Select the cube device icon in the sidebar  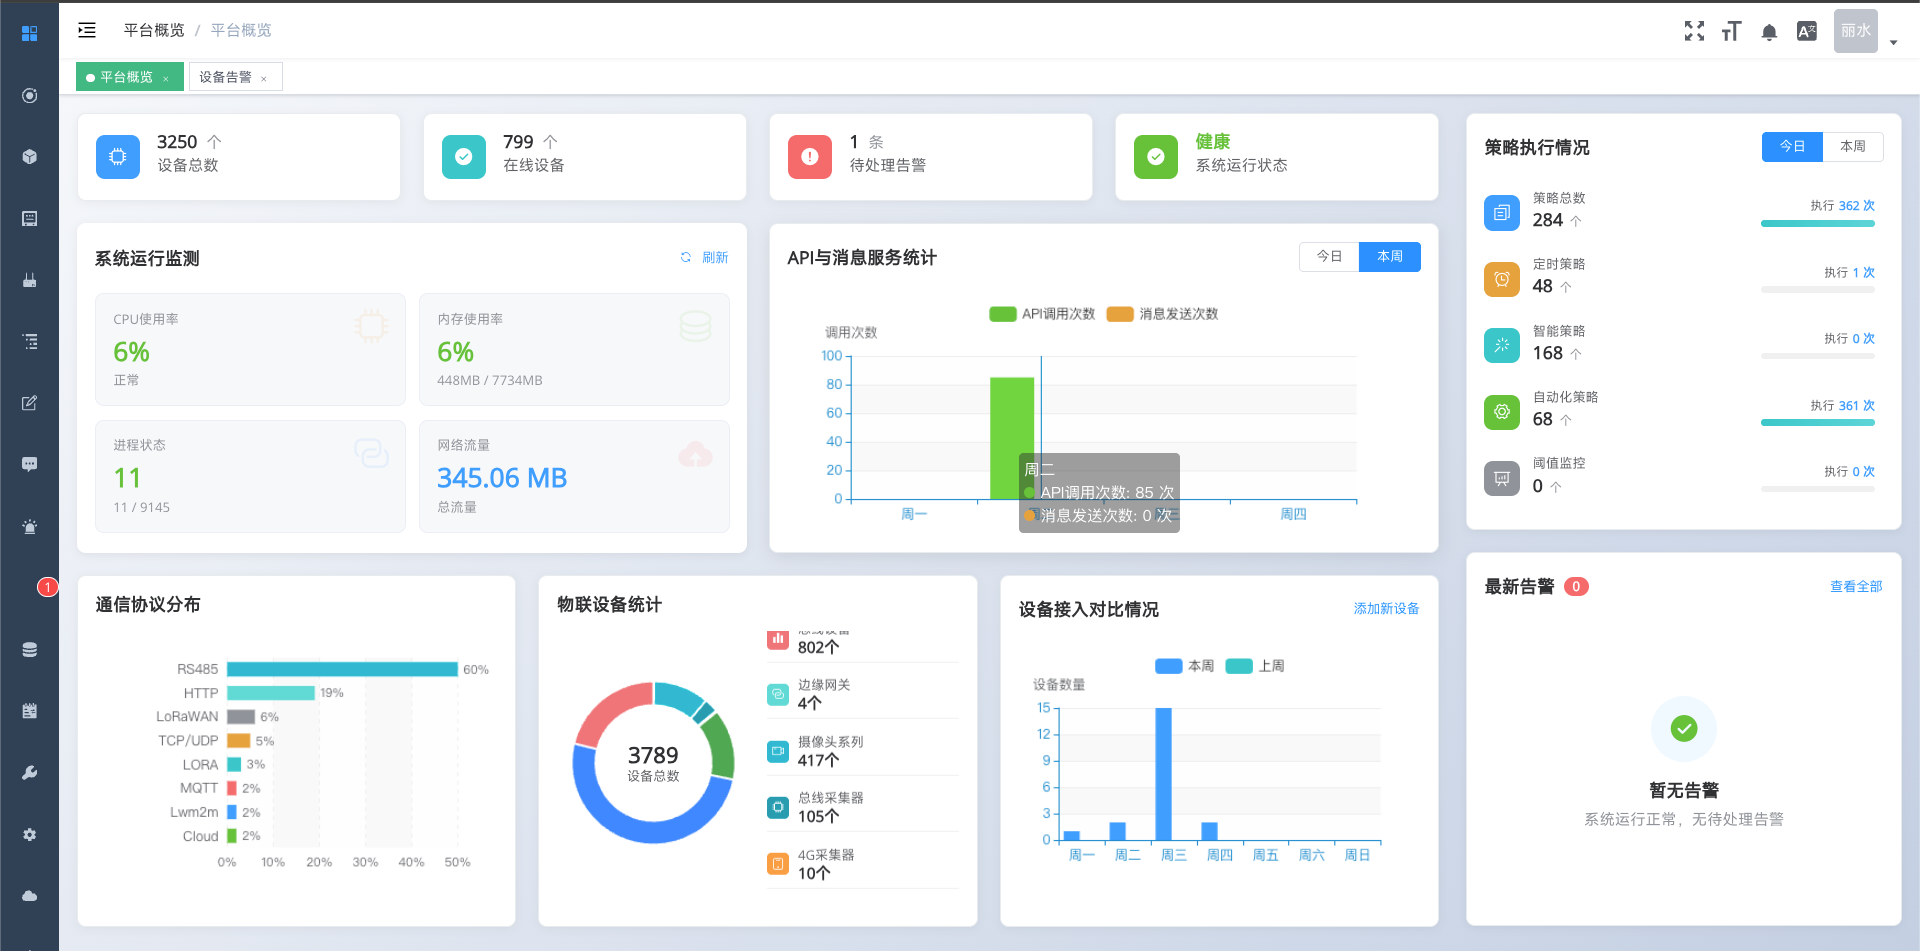[29, 156]
